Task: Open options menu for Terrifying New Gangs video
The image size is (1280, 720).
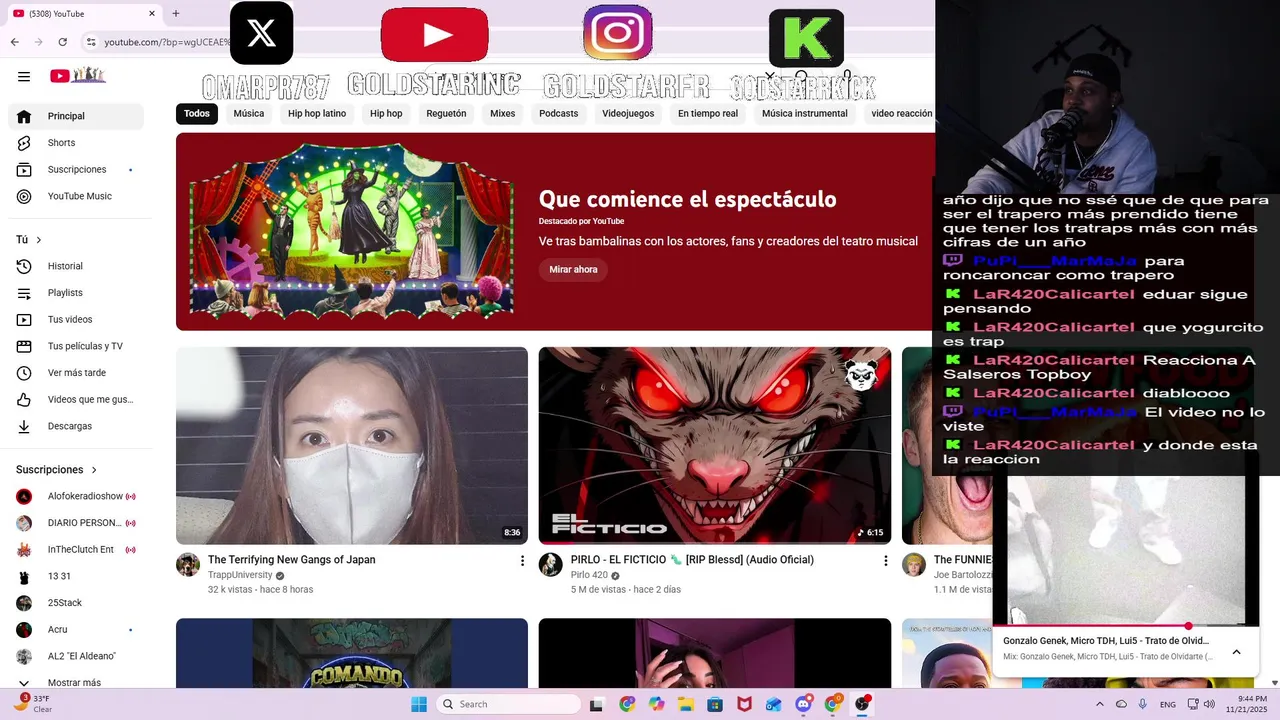Action: tap(522, 561)
